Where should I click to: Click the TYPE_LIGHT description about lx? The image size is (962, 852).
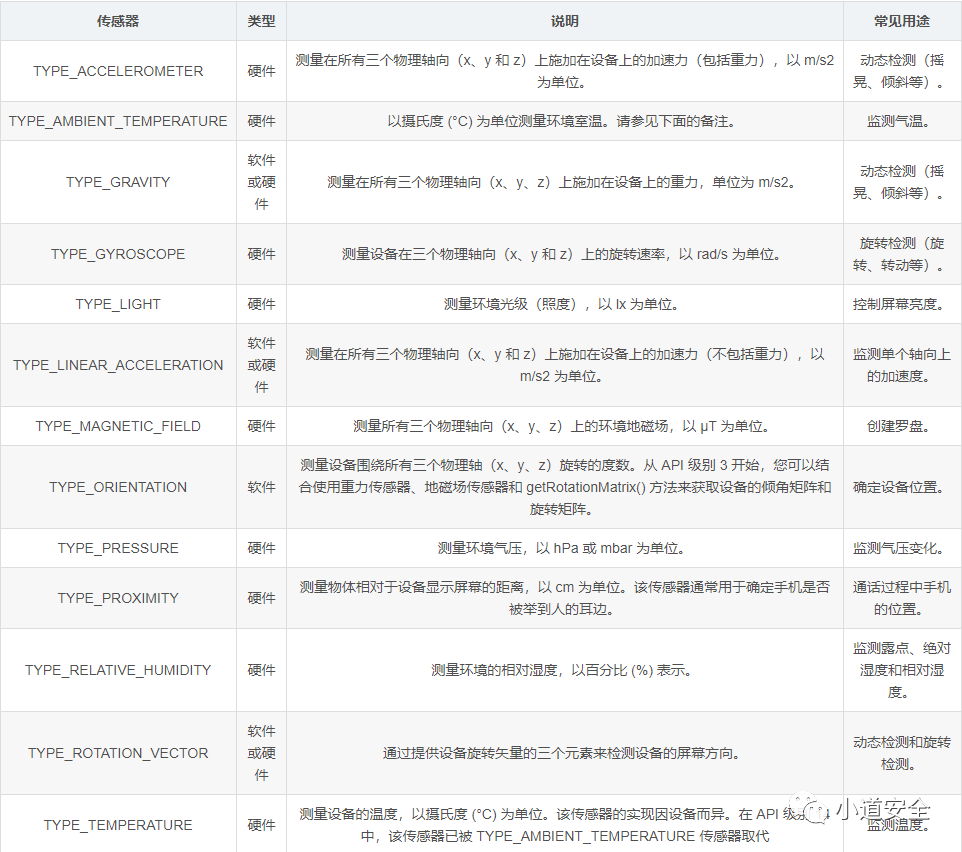(x=561, y=304)
